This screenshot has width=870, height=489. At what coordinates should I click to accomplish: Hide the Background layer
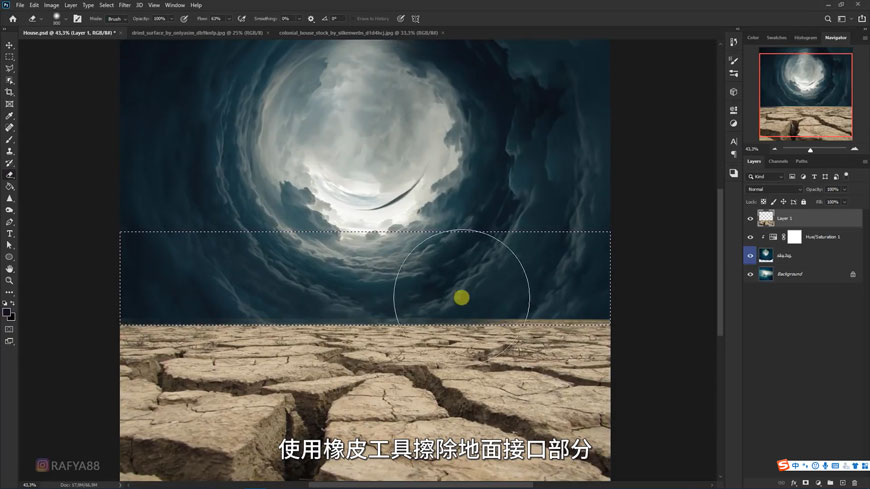tap(750, 274)
